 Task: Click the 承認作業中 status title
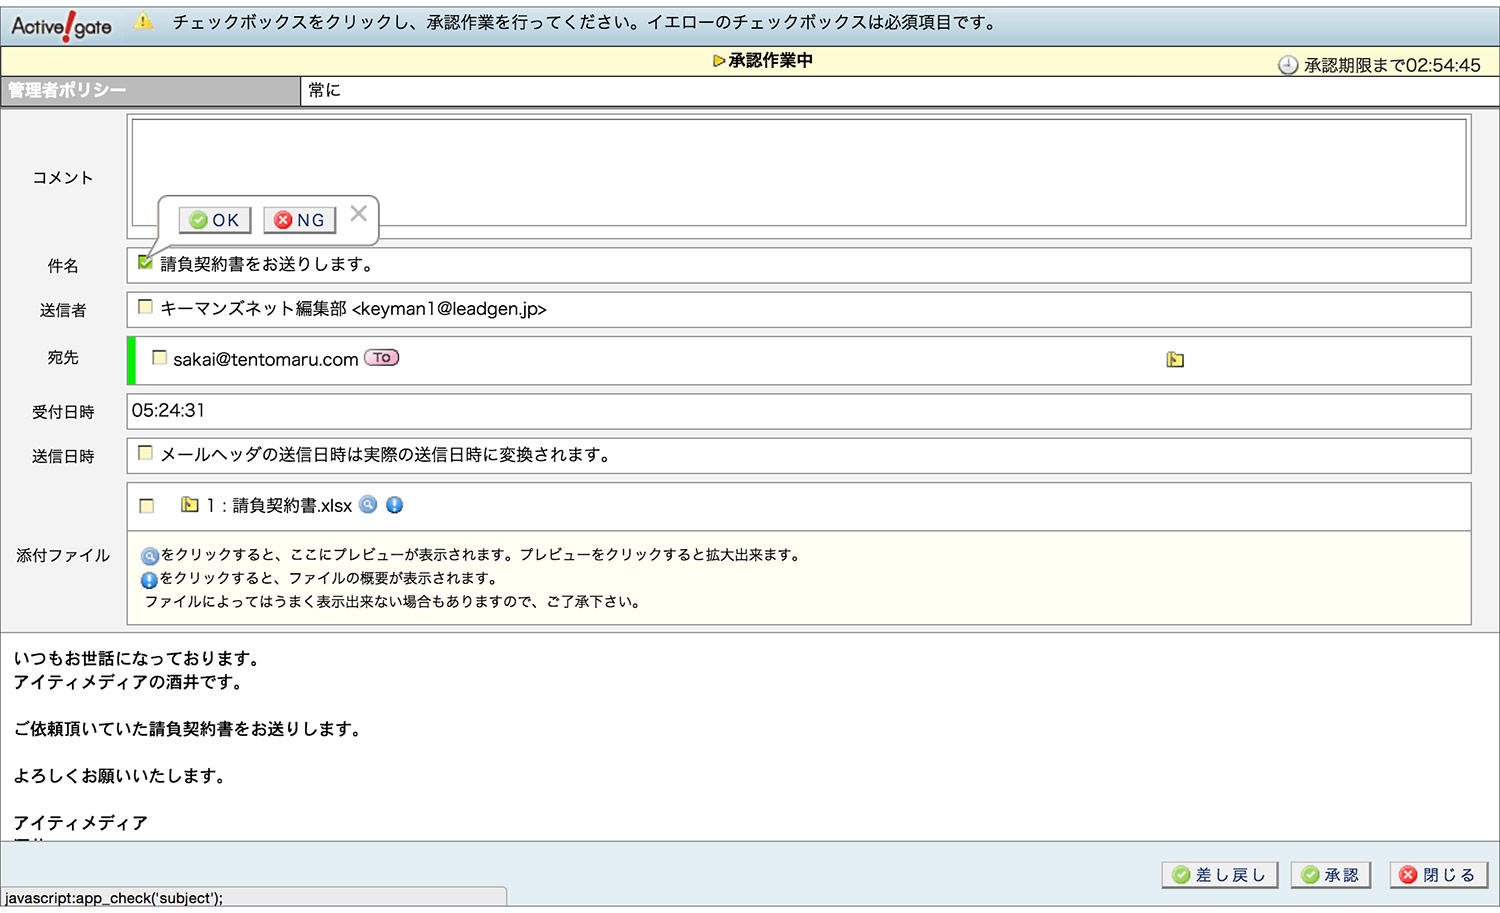[x=770, y=61]
